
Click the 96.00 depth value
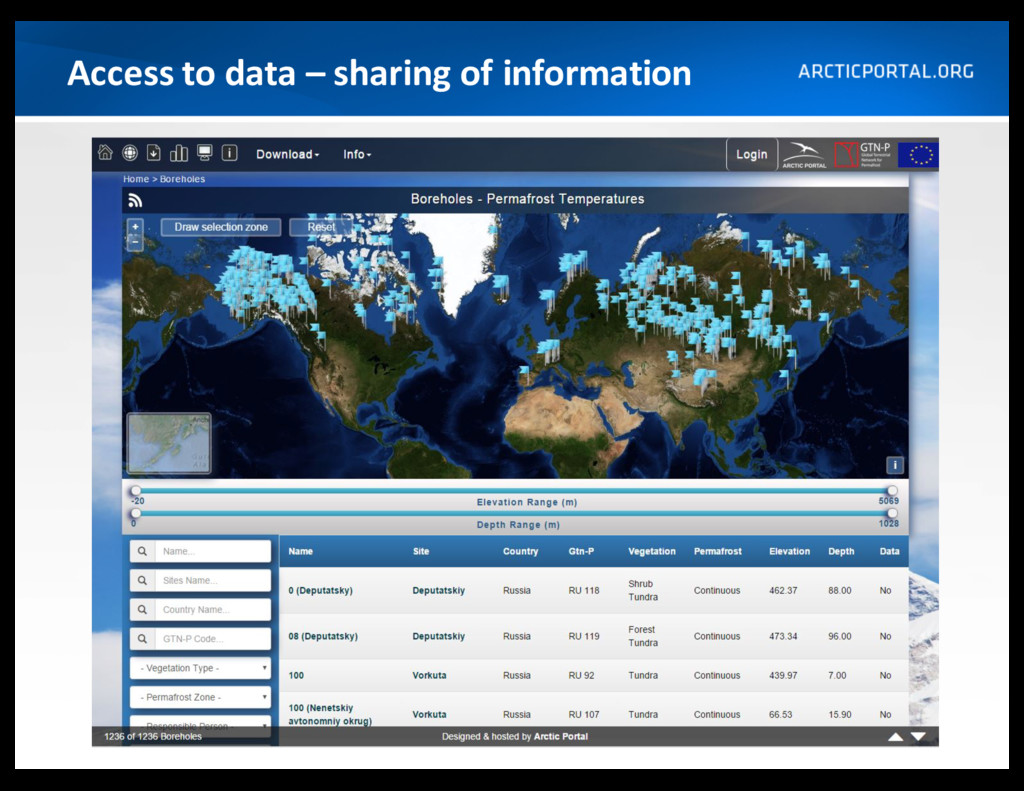click(840, 636)
